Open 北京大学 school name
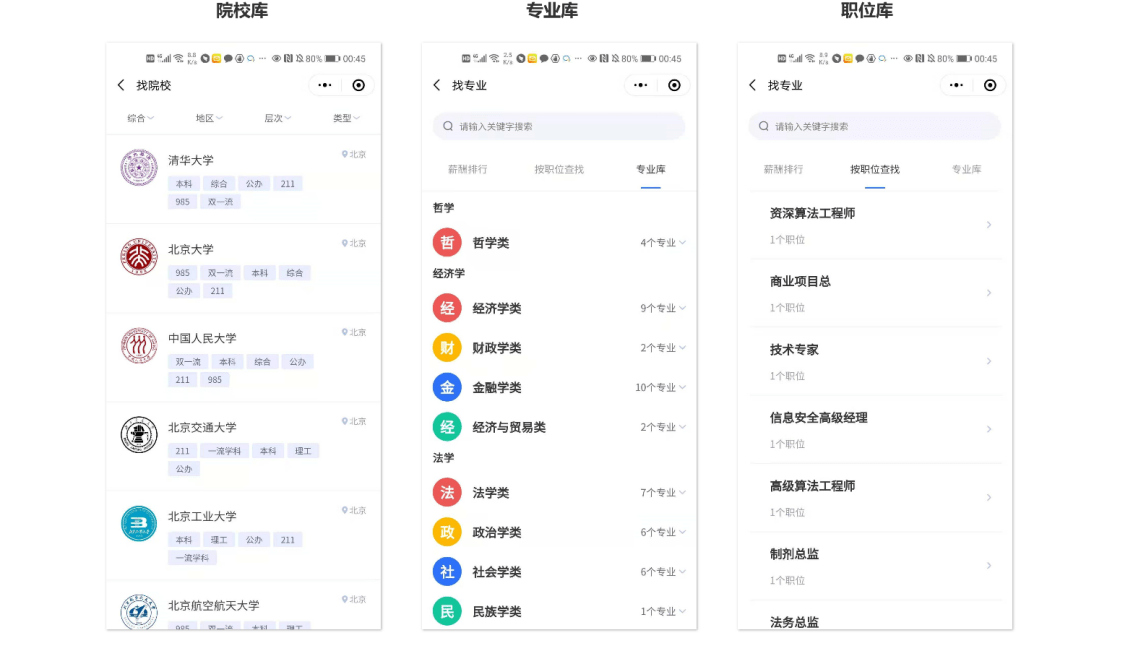This screenshot has height=664, width=1133. click(191, 249)
